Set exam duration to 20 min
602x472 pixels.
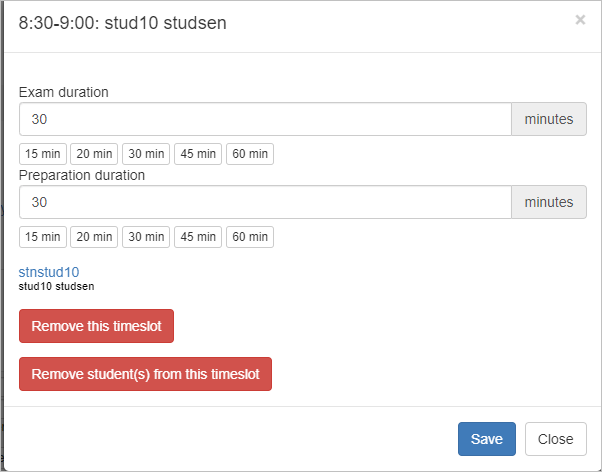coord(94,154)
